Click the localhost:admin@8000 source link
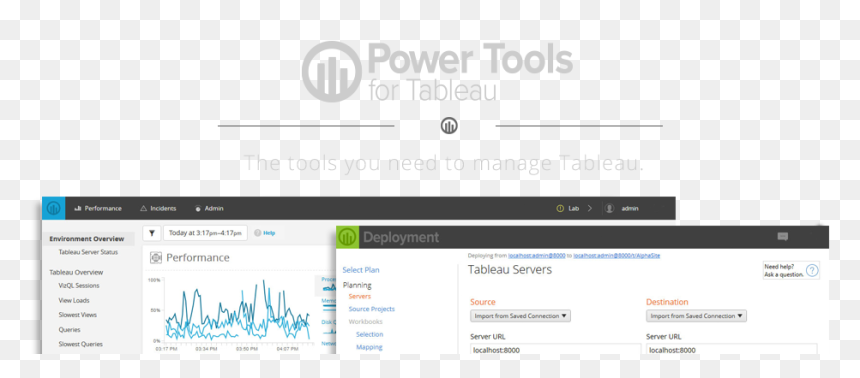 point(537,256)
